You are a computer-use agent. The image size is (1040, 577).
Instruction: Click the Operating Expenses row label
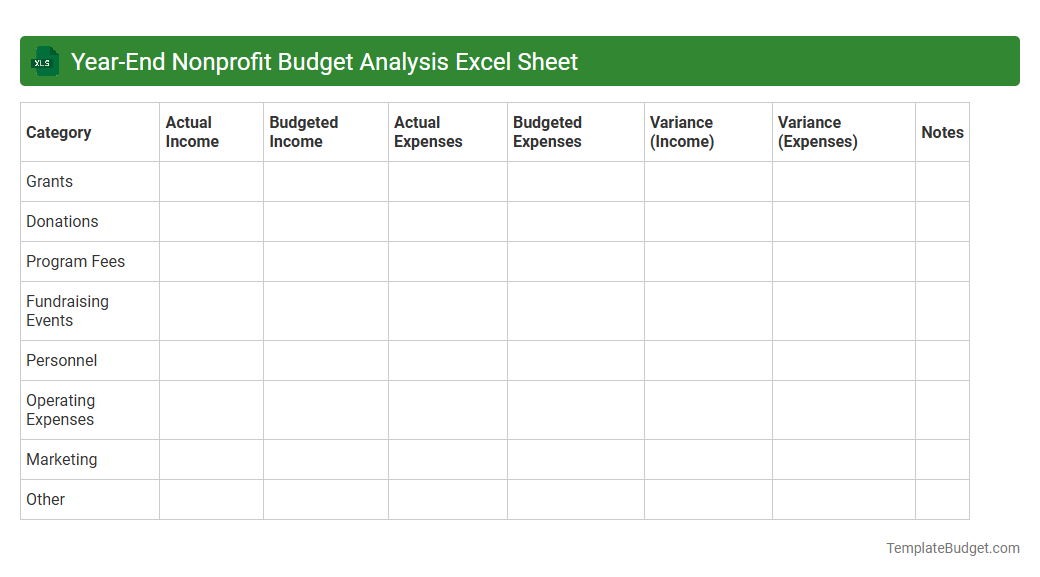(61, 410)
